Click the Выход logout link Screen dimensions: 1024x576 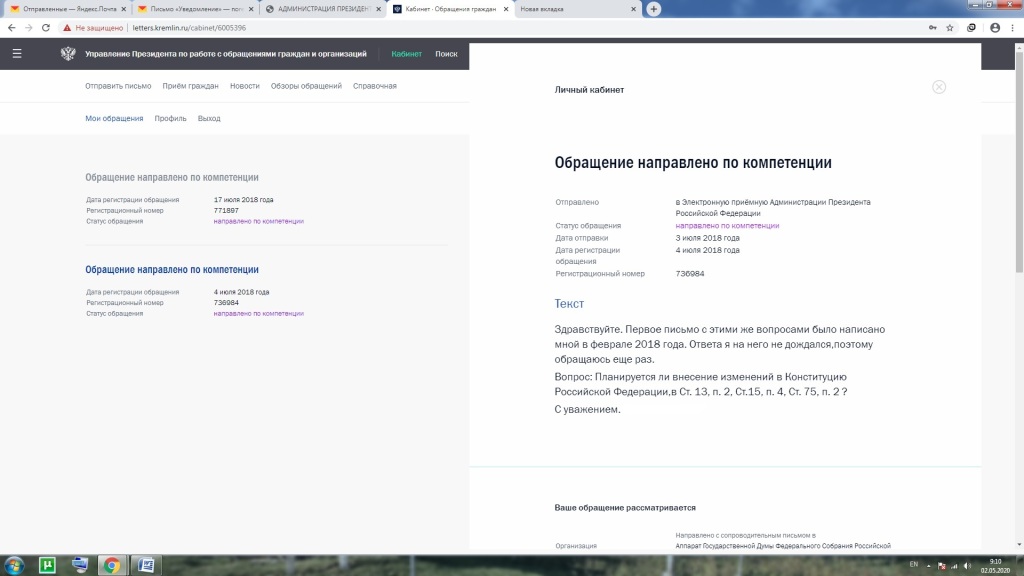coord(209,118)
